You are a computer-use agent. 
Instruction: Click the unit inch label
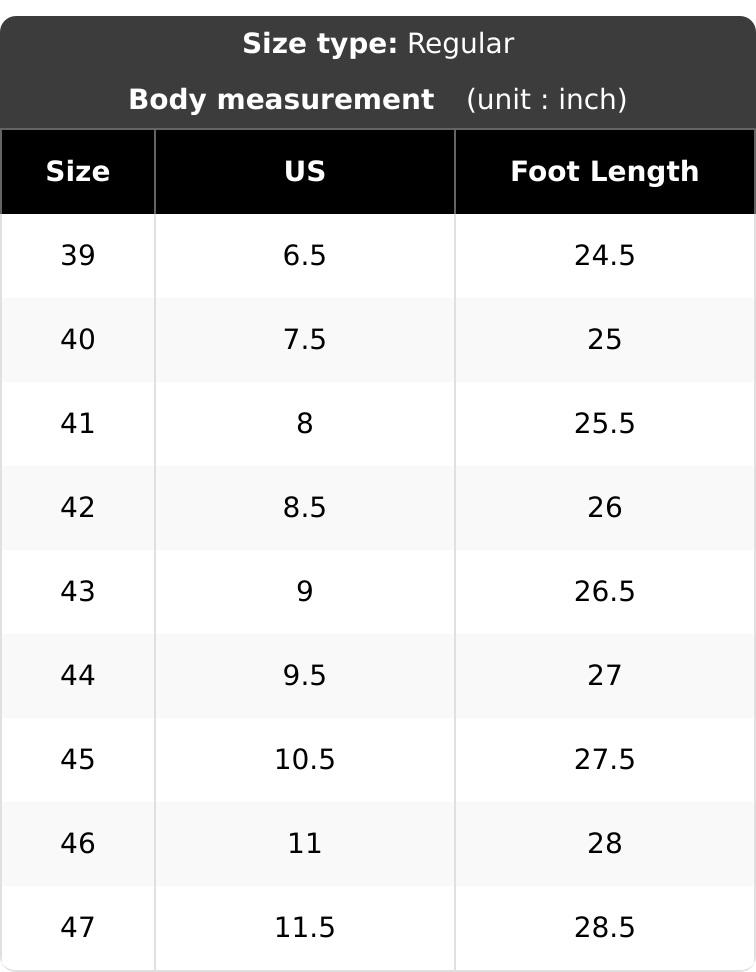pos(546,99)
